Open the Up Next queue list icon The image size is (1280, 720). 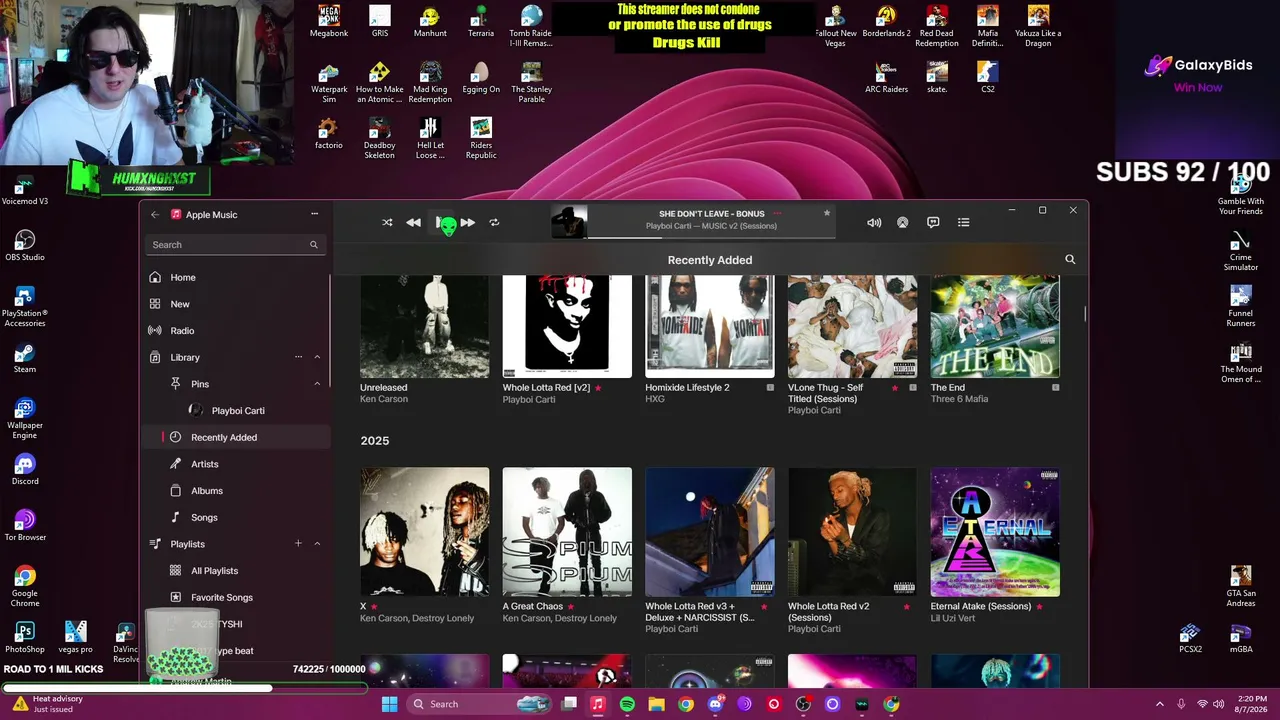tap(964, 223)
